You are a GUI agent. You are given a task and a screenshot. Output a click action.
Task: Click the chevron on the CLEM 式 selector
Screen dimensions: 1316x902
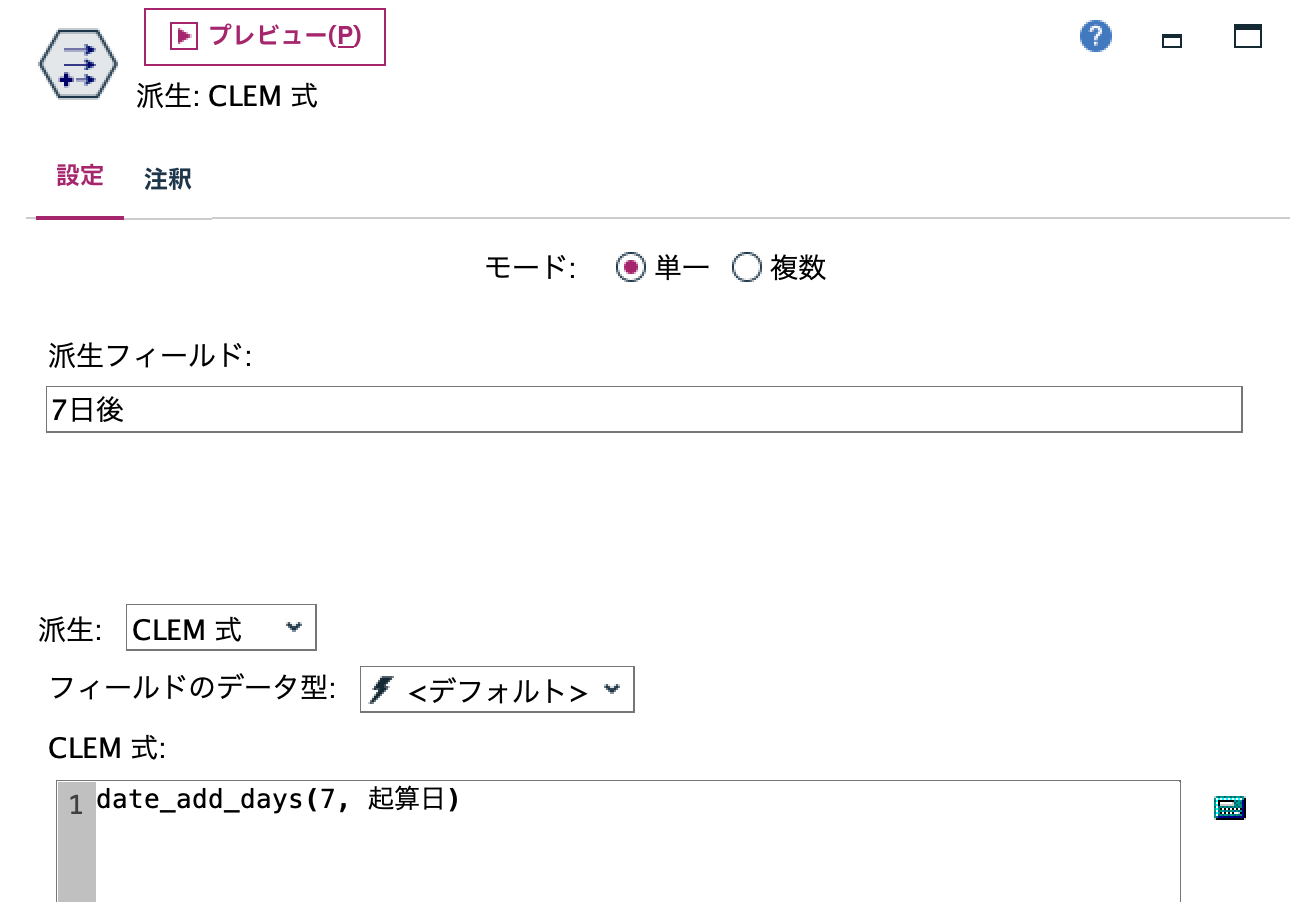(293, 627)
